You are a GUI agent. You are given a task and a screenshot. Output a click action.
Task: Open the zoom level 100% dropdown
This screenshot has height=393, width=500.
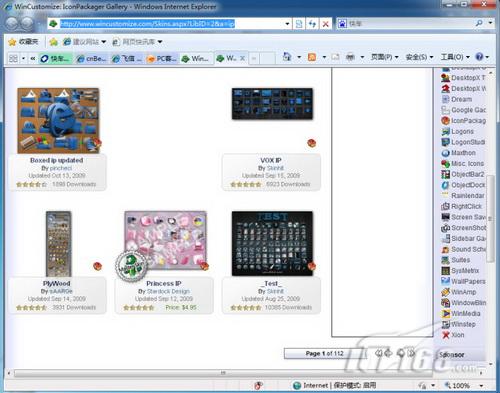tap(481, 386)
